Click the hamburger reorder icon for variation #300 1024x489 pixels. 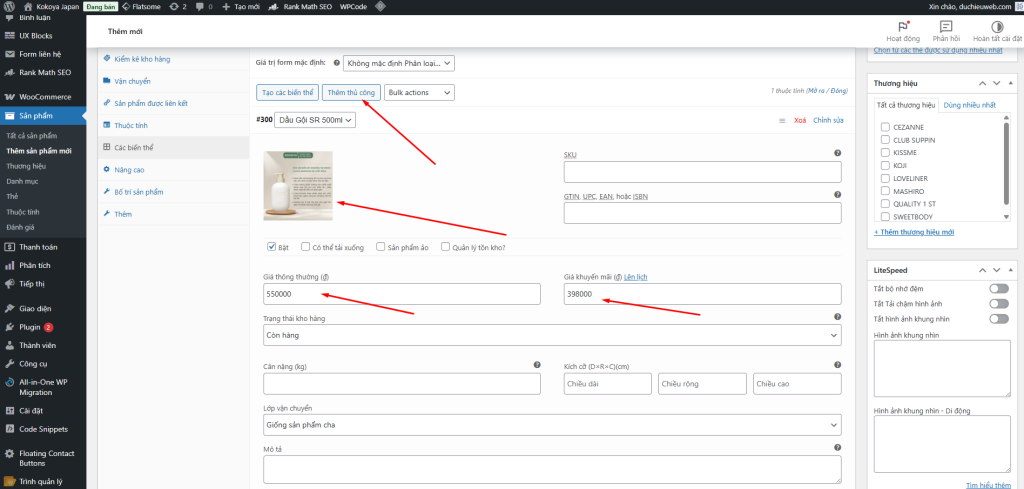pyautogui.click(x=781, y=120)
